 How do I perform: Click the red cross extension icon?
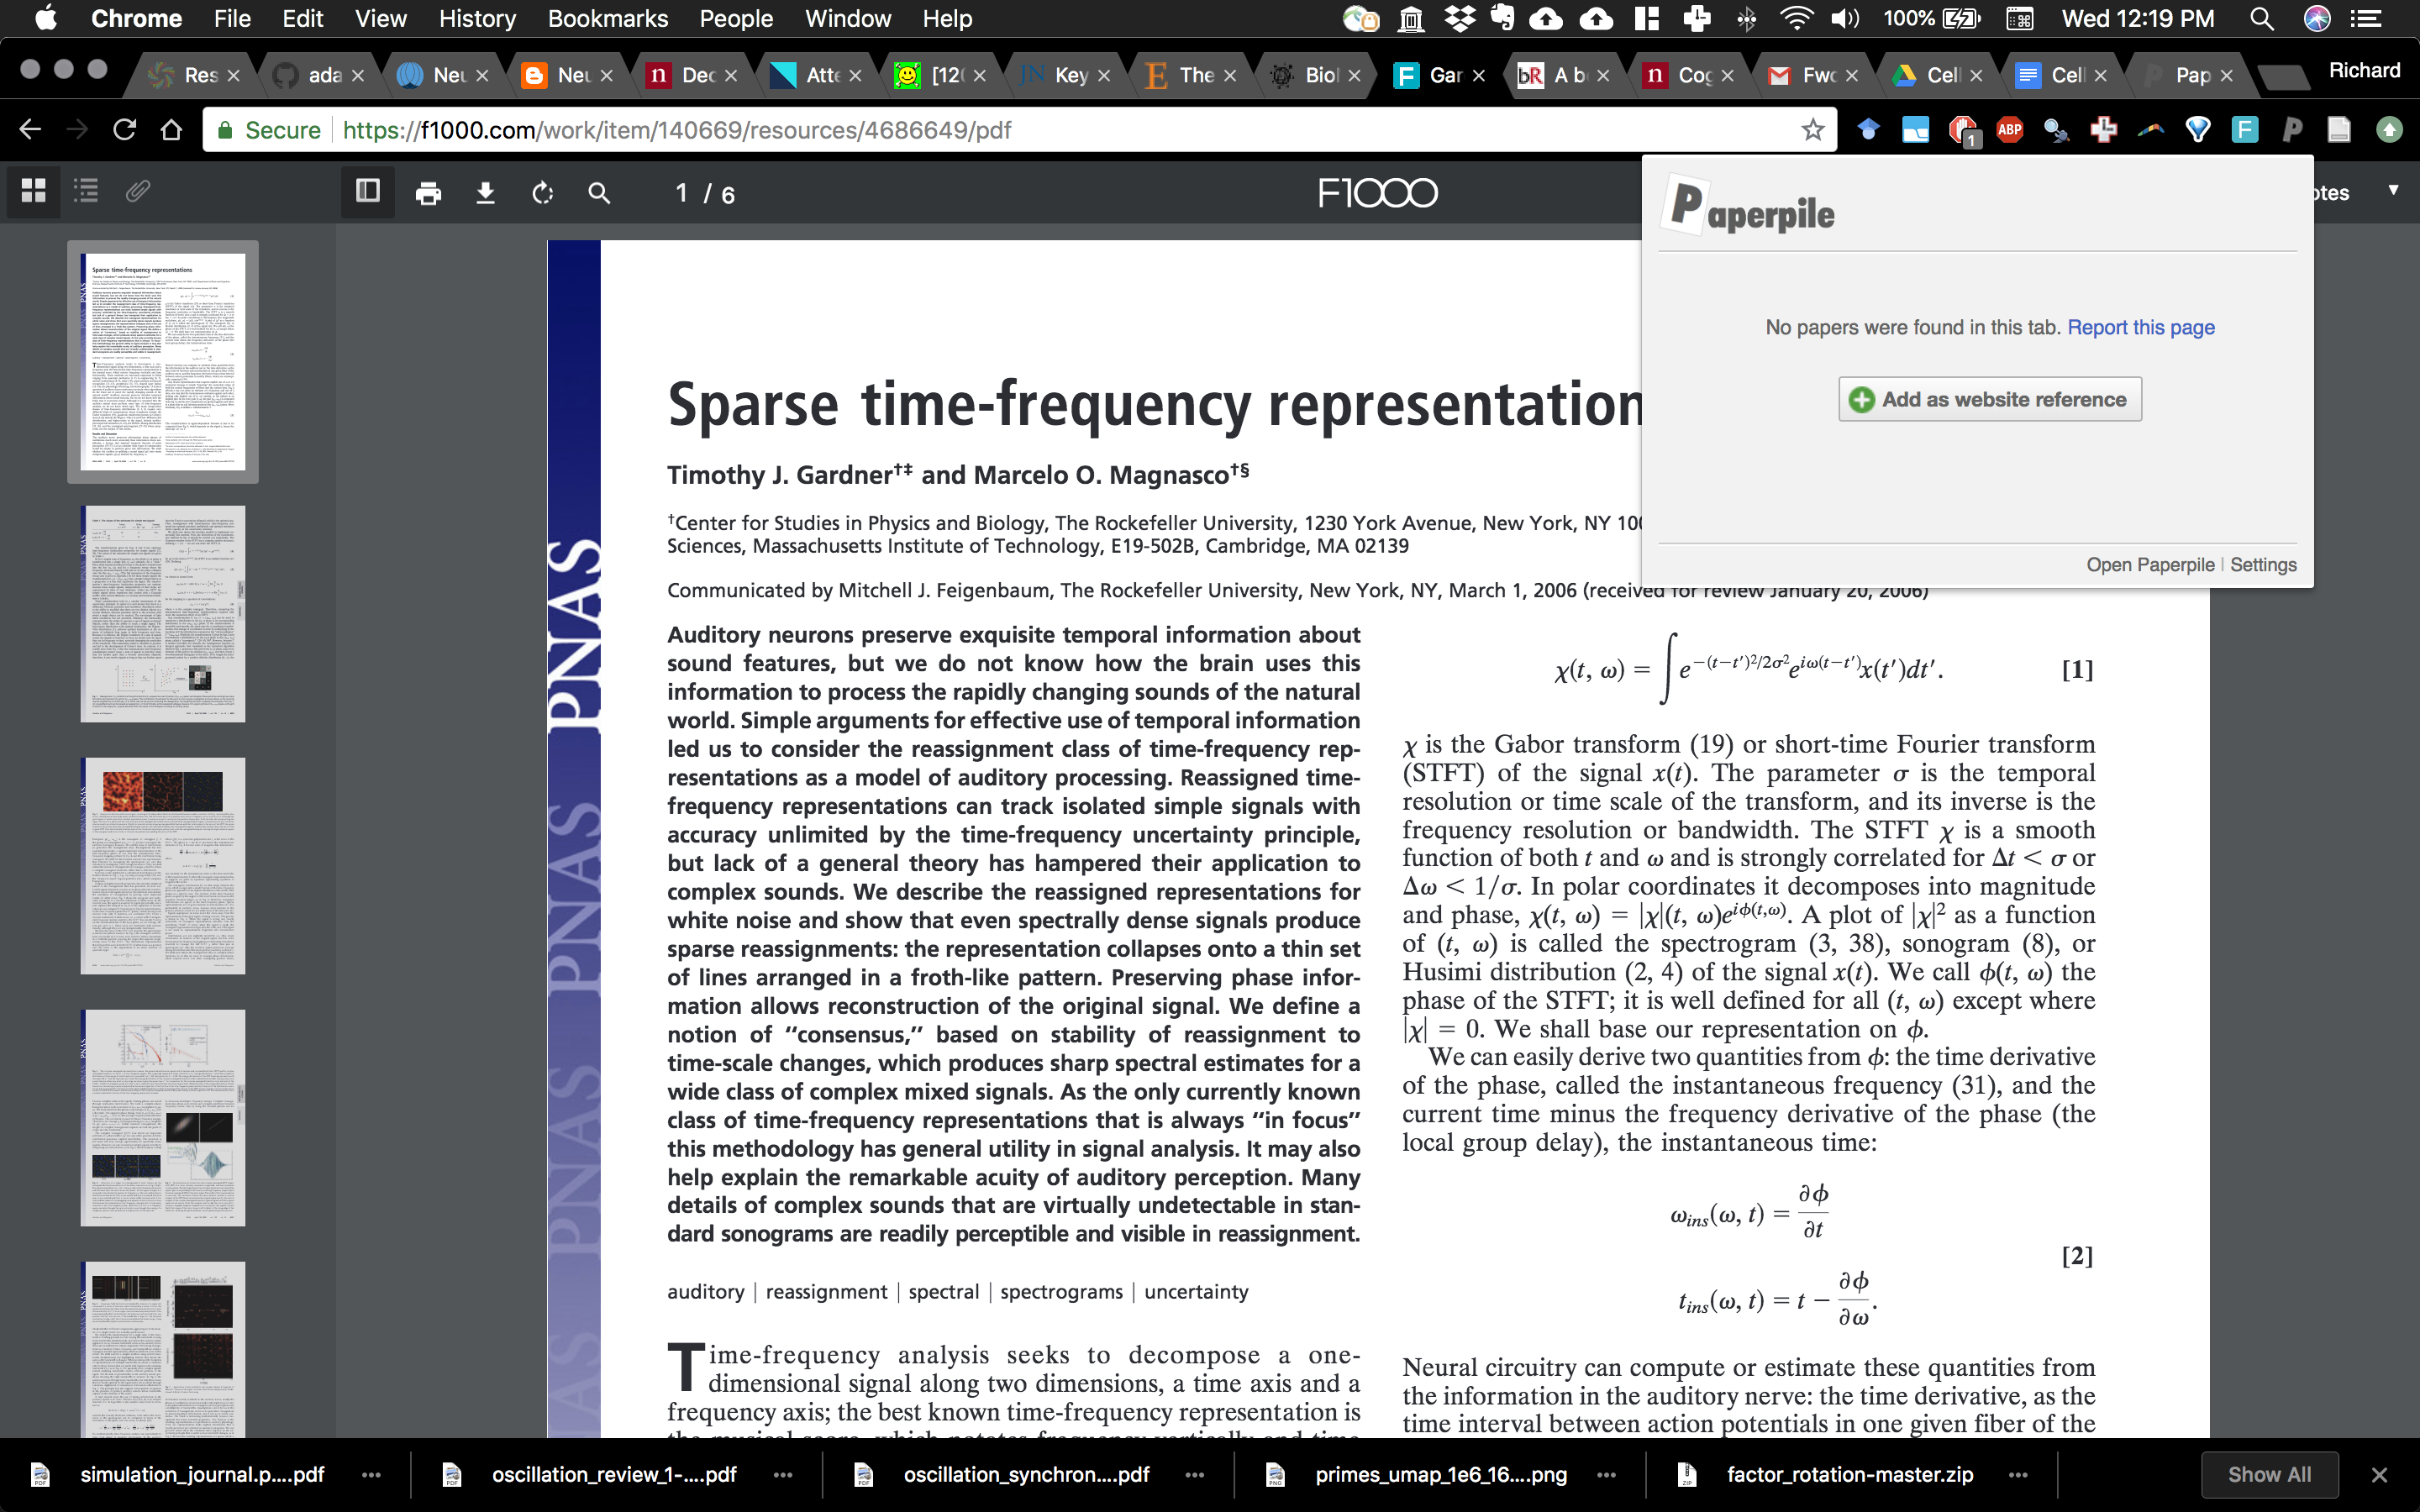(2103, 130)
